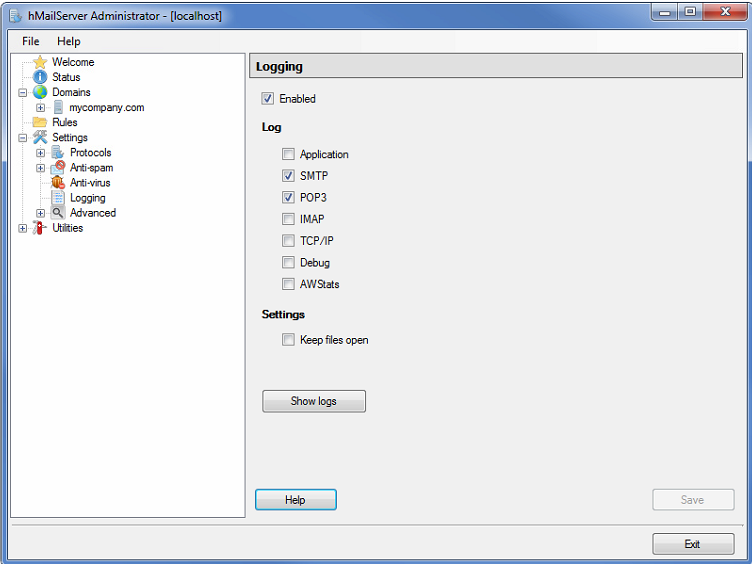Image resolution: width=752 pixels, height=564 pixels.
Task: Disable SMTP logging checkbox
Action: click(288, 176)
